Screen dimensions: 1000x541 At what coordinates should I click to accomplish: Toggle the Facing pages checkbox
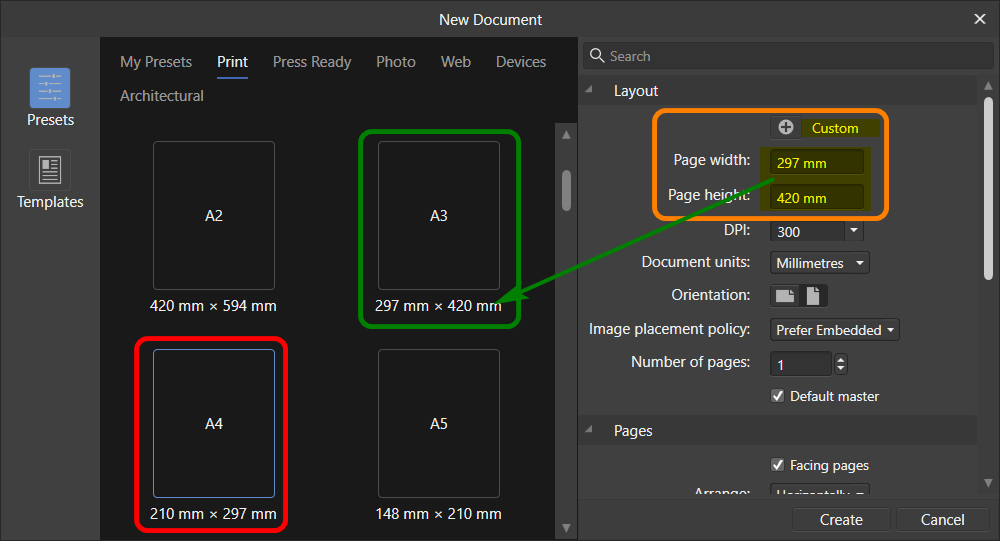tap(778, 465)
